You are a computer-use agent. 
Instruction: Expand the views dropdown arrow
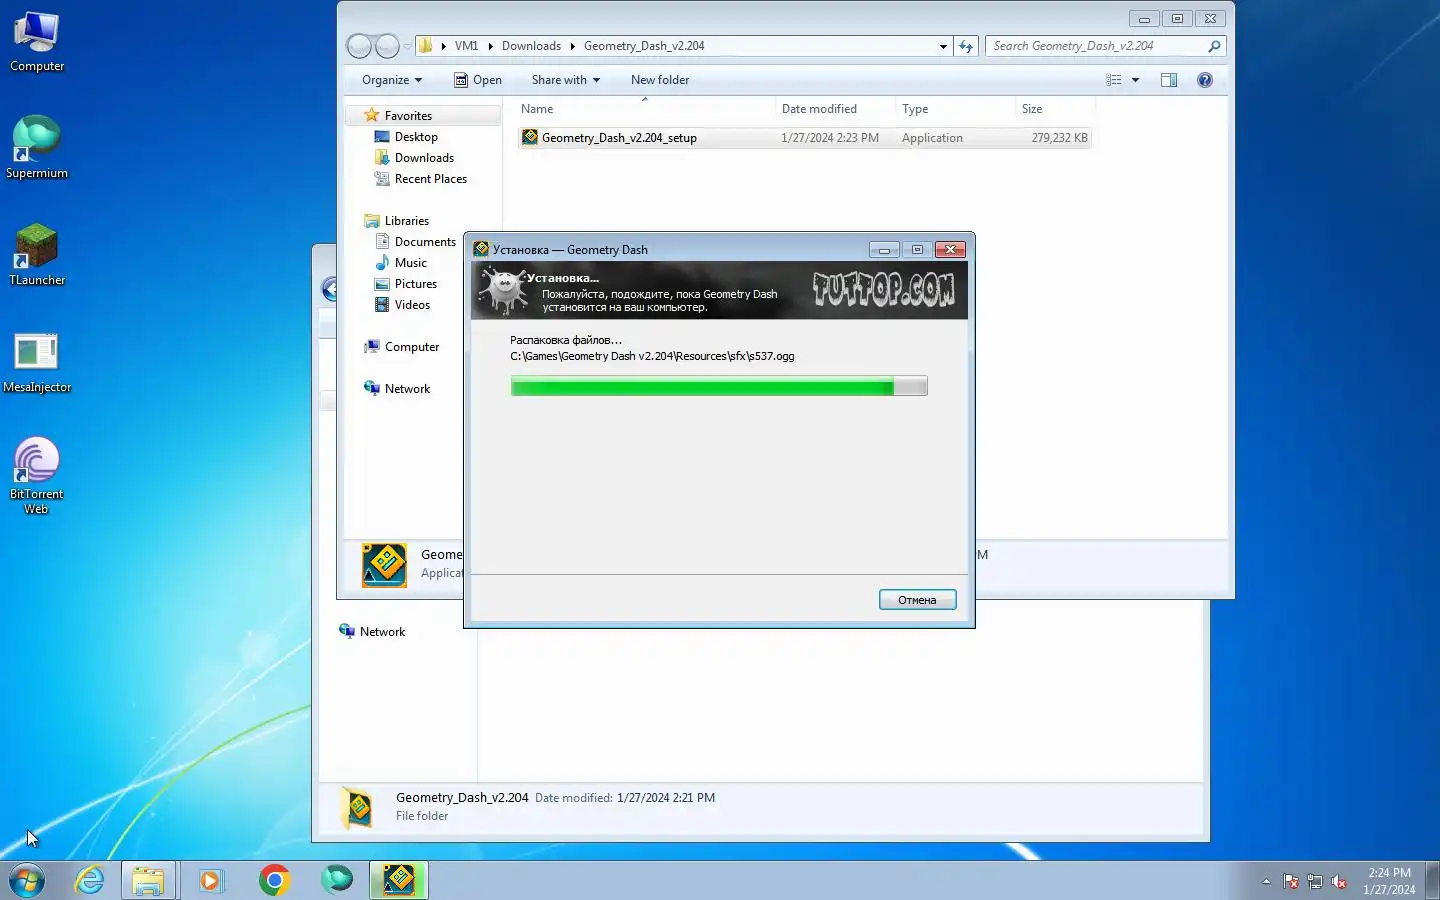click(x=1135, y=80)
